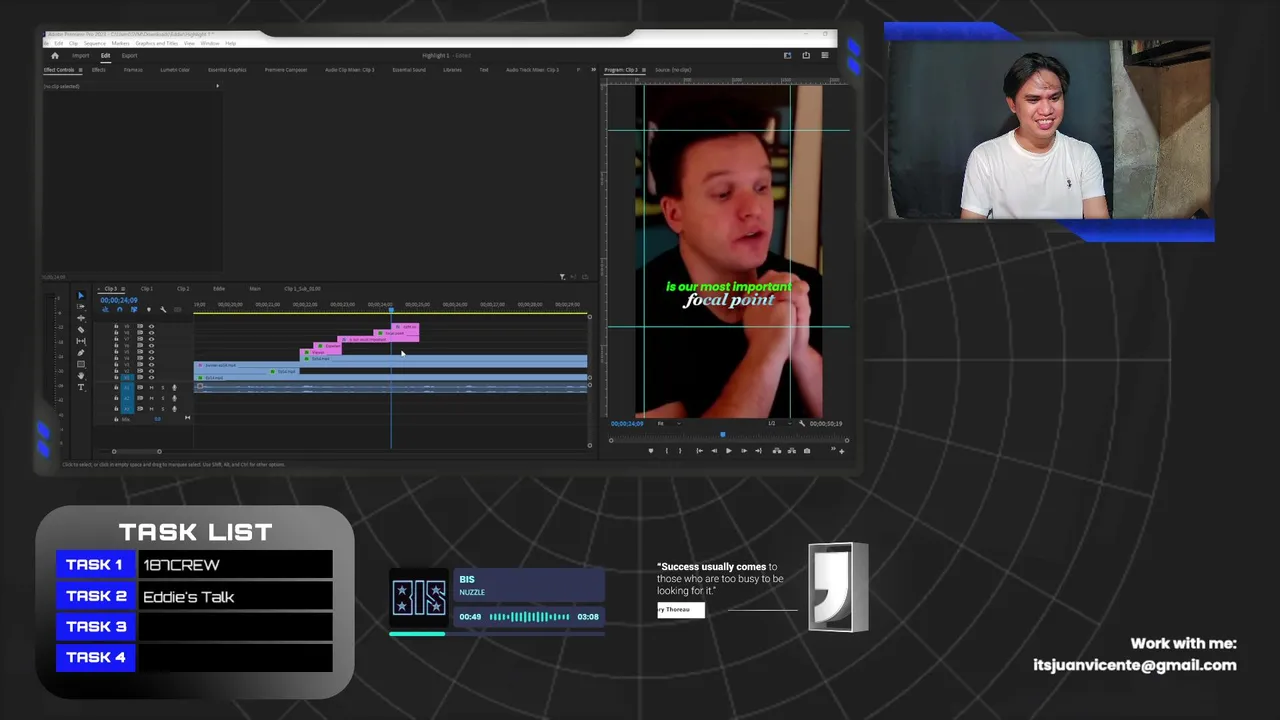Expand the no clip selected arrow in Effect Controls
This screenshot has width=1280, height=720.
coord(218,86)
